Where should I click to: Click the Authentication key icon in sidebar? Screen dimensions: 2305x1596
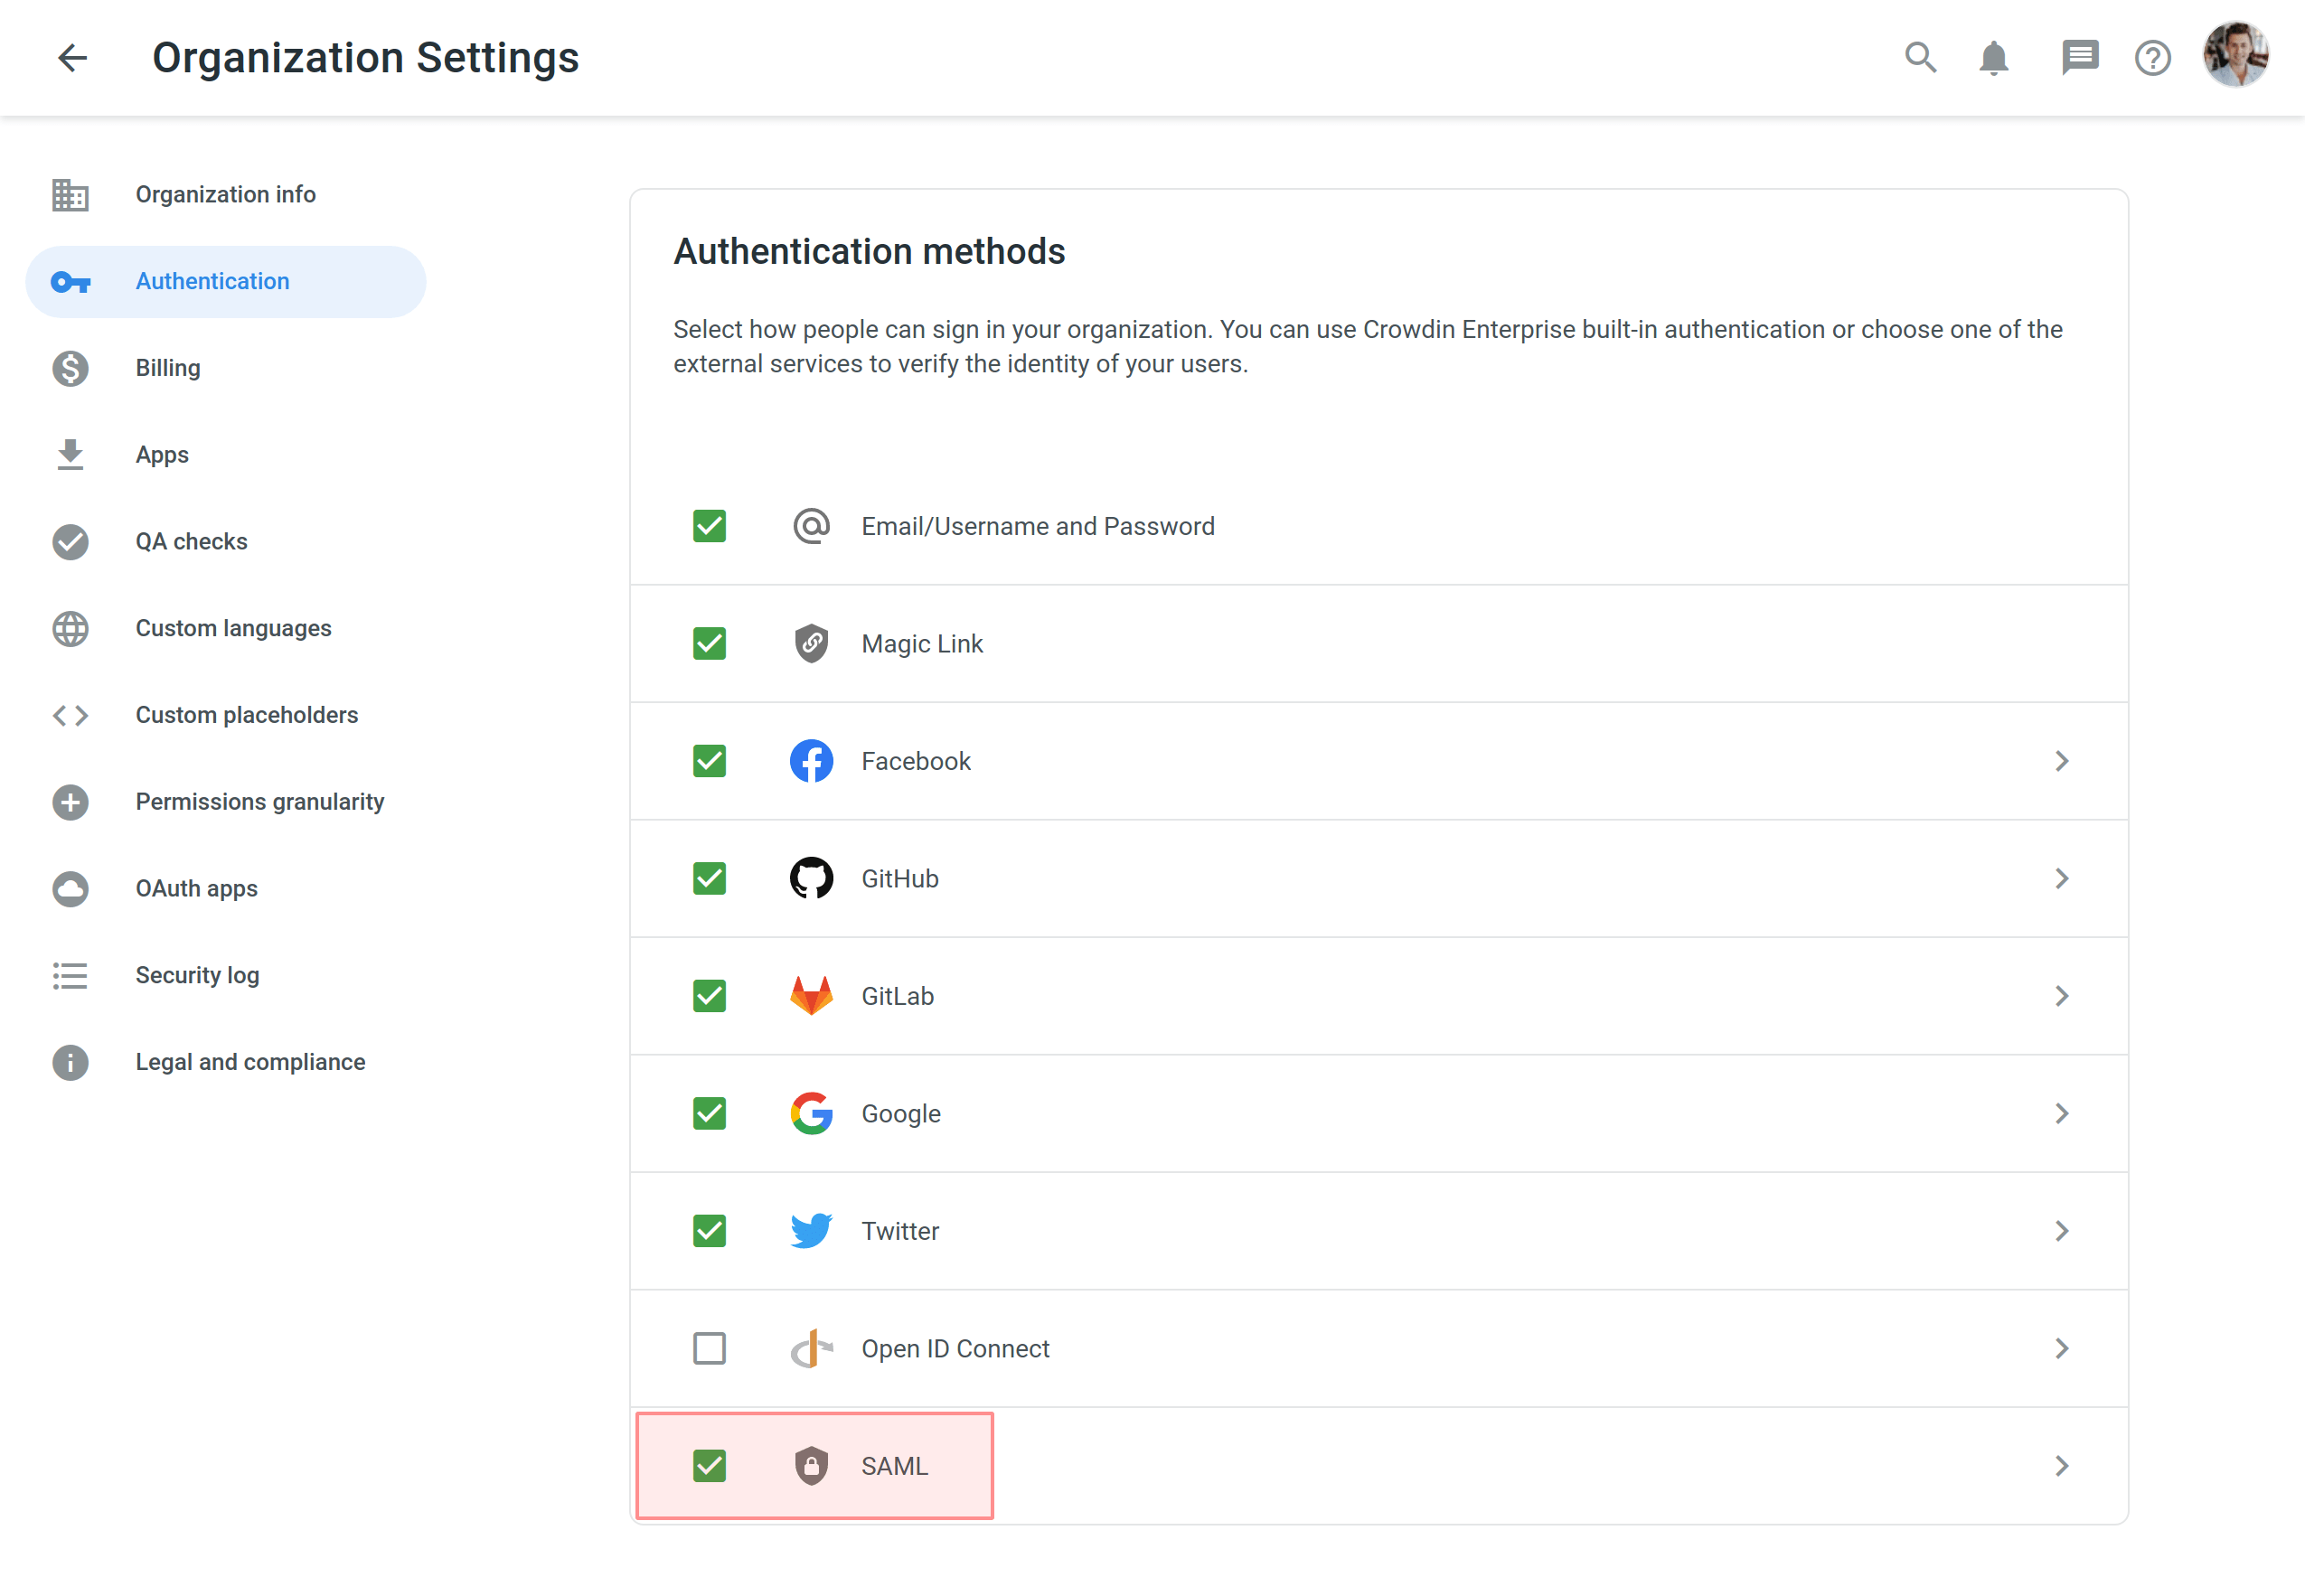coord(69,280)
